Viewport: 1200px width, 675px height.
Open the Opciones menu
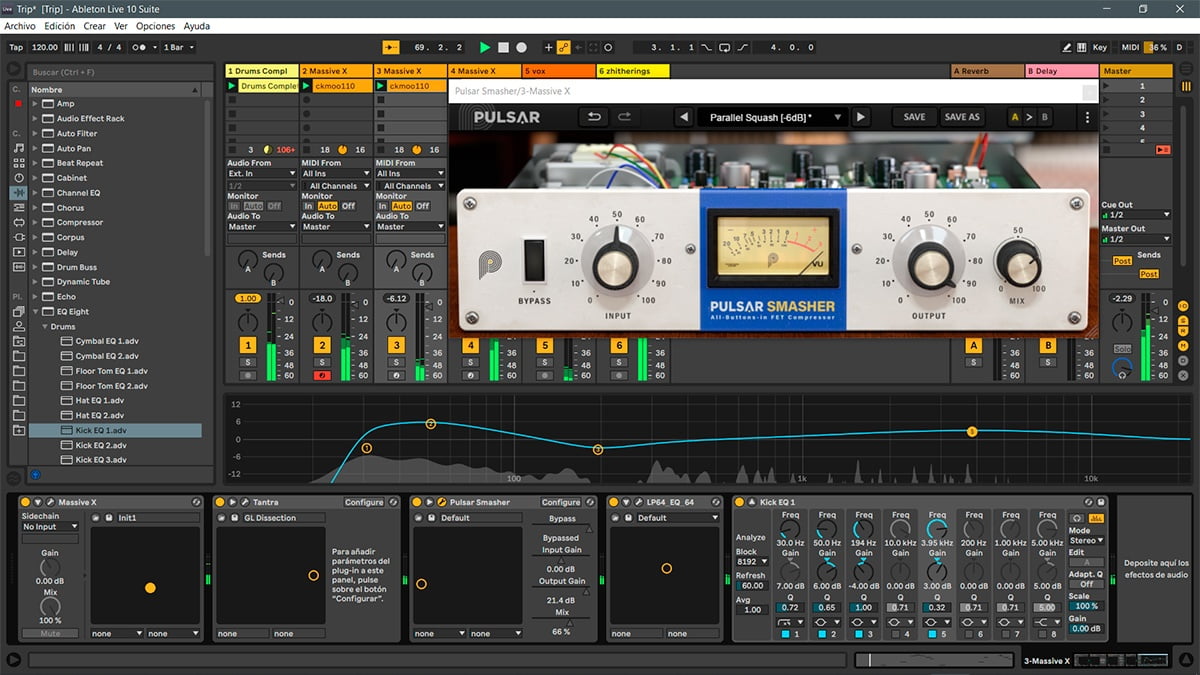point(155,26)
